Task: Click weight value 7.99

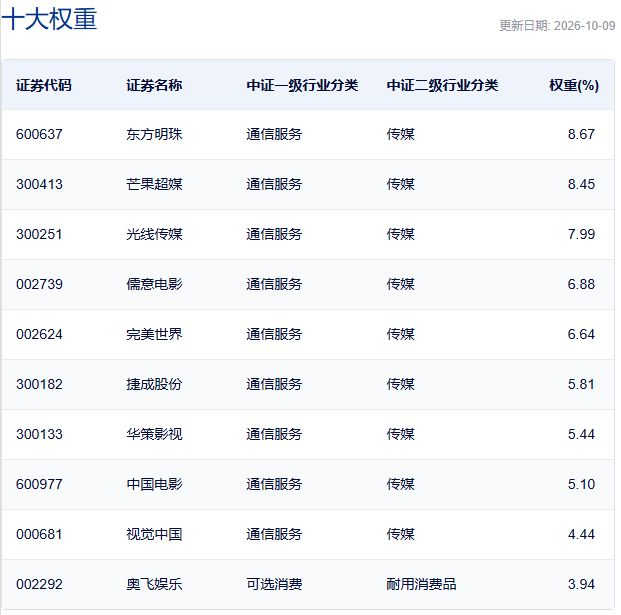Action: (581, 234)
